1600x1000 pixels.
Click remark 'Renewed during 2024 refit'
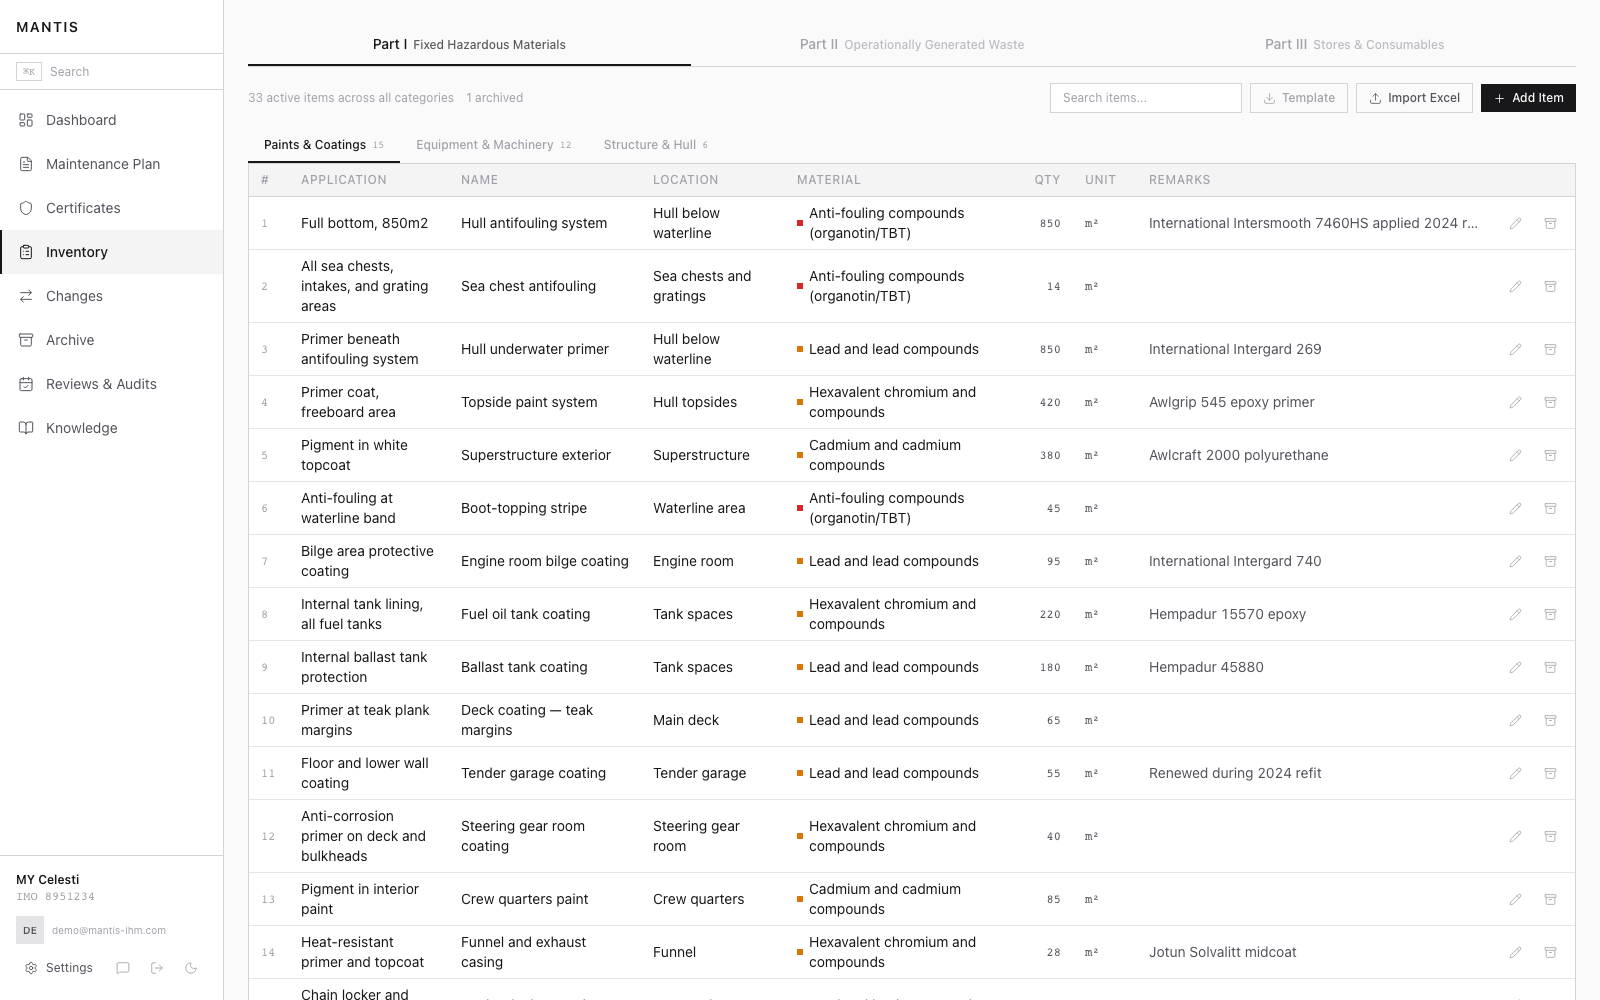point(1235,773)
